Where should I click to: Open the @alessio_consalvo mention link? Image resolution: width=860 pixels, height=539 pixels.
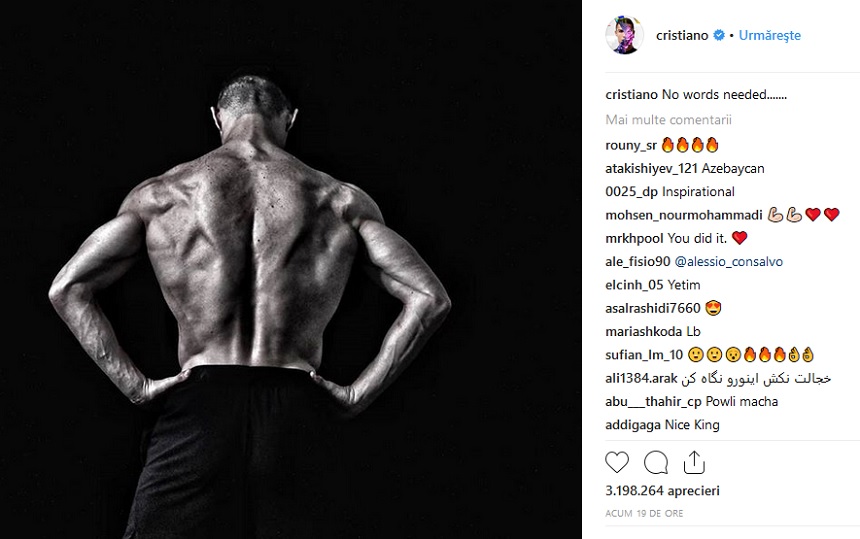coord(728,262)
